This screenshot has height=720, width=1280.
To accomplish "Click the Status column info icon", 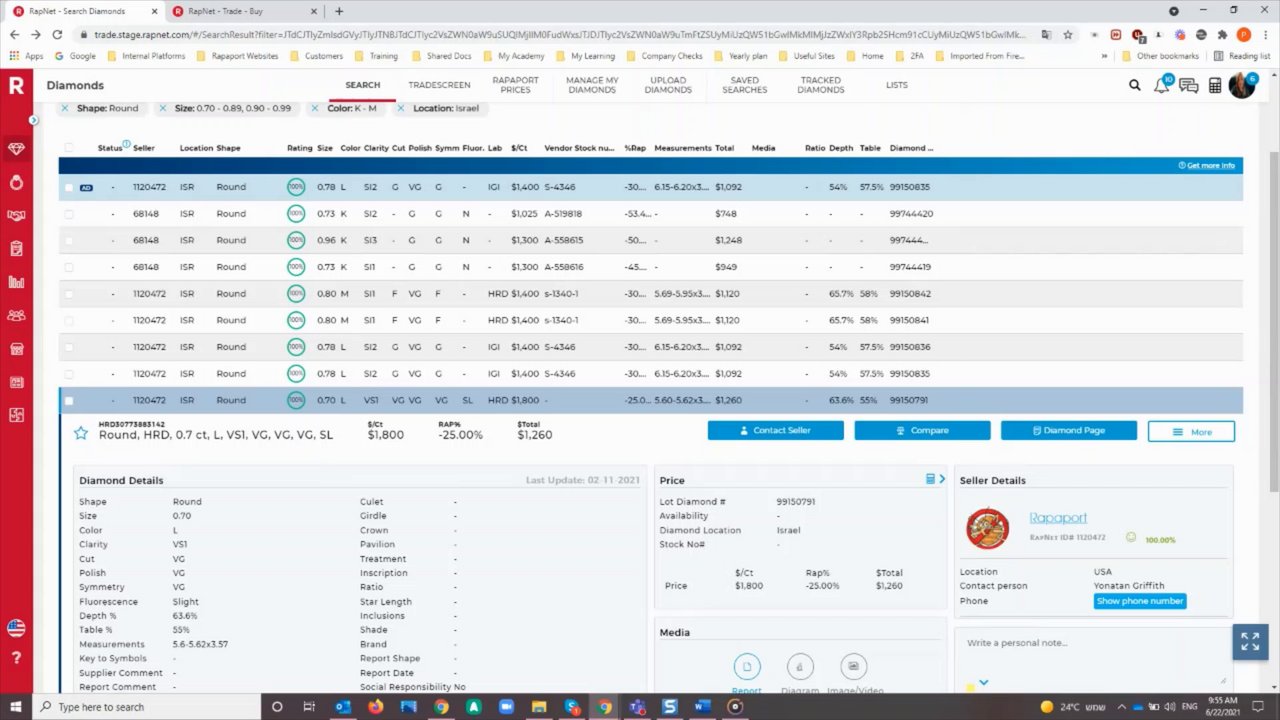I will click(x=126, y=144).
